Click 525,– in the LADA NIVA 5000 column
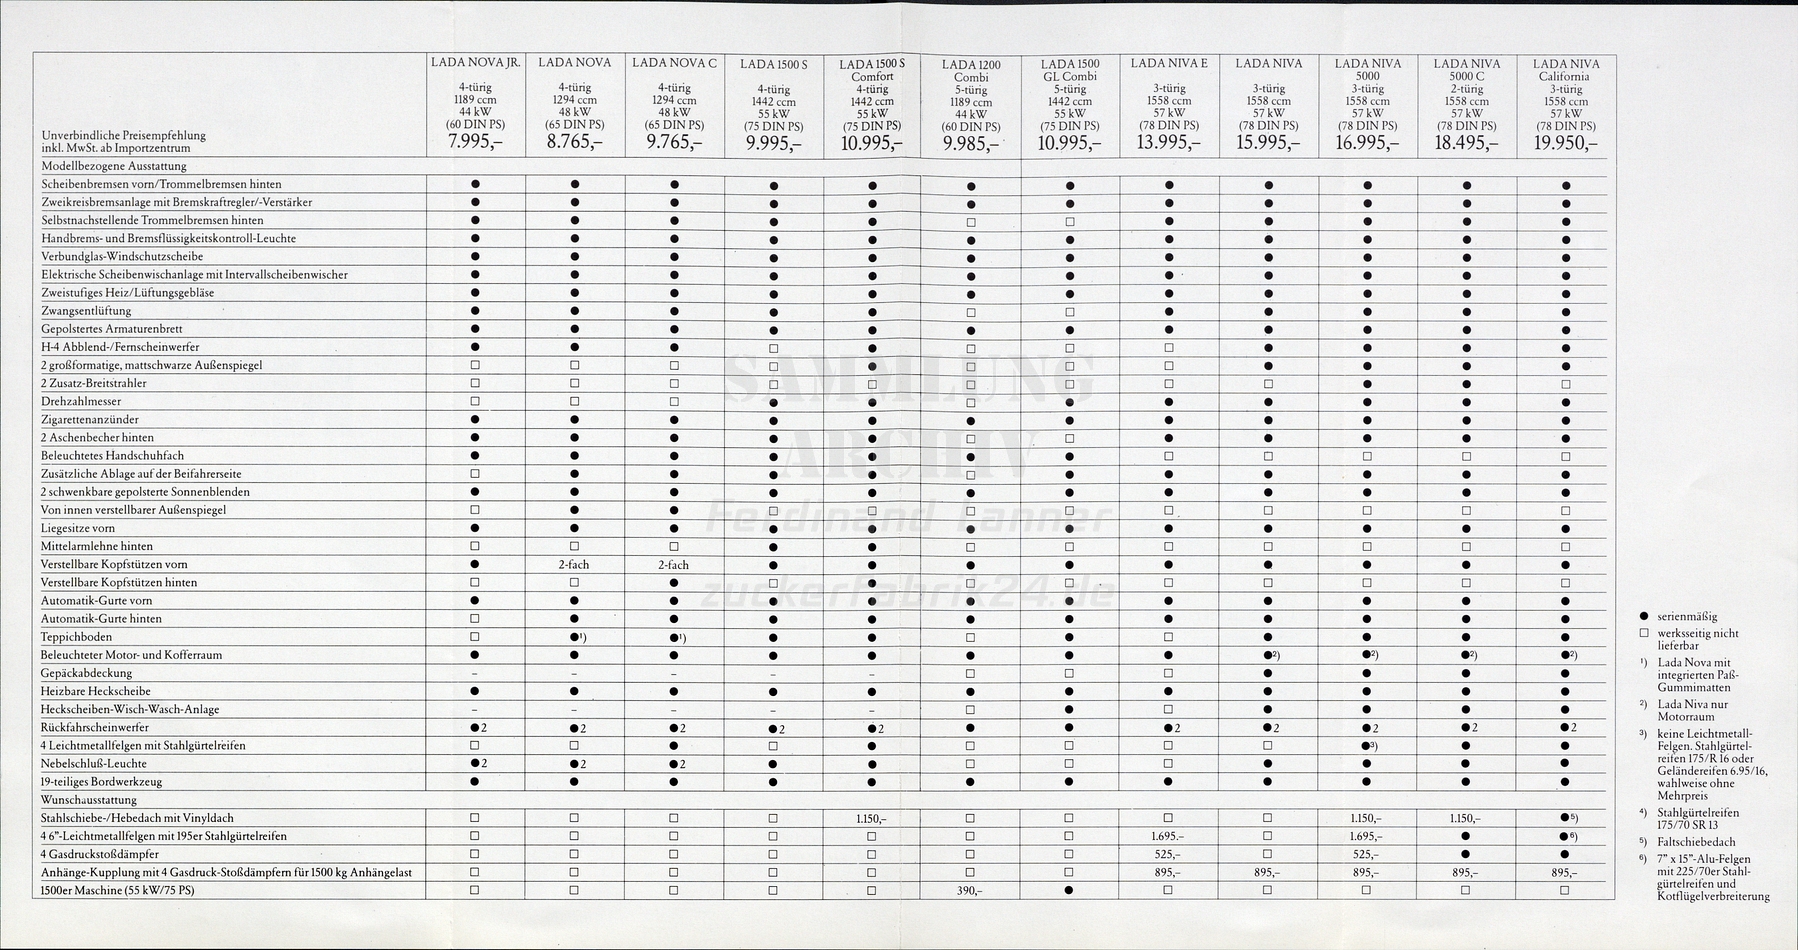Viewport: 1798px width, 950px height. click(x=1367, y=854)
